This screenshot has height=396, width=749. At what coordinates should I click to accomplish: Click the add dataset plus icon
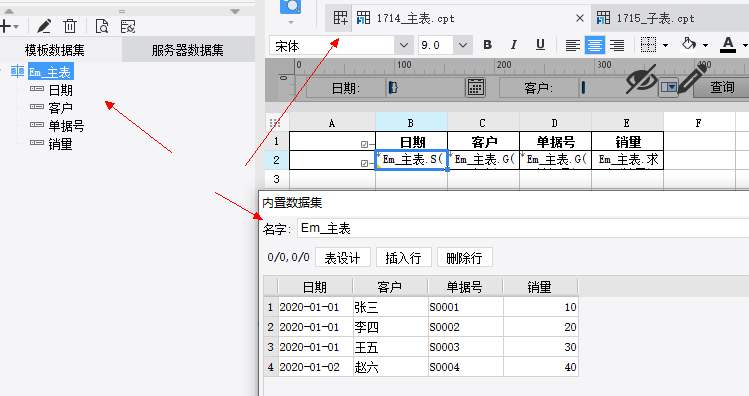tap(5, 26)
